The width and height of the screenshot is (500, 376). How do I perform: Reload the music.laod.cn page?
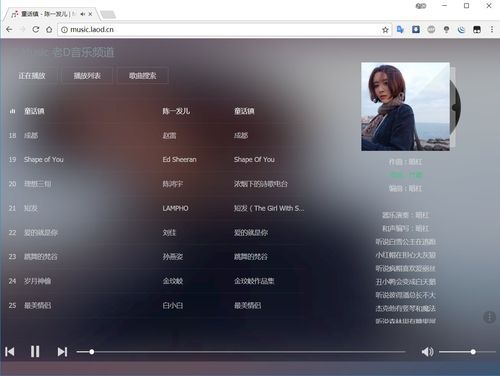click(36, 29)
